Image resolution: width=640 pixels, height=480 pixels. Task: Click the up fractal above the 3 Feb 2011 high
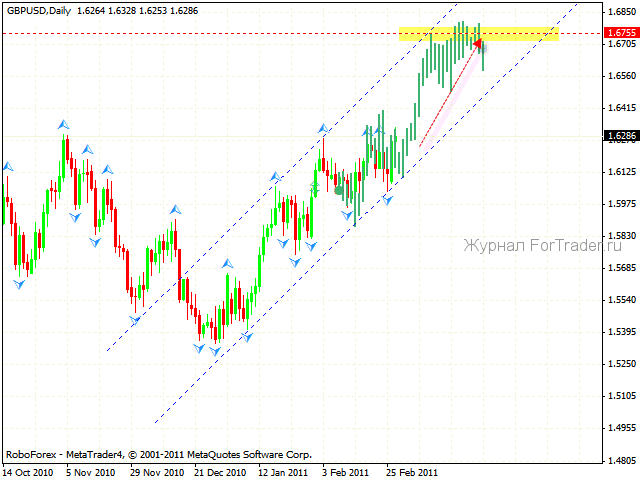coord(323,128)
